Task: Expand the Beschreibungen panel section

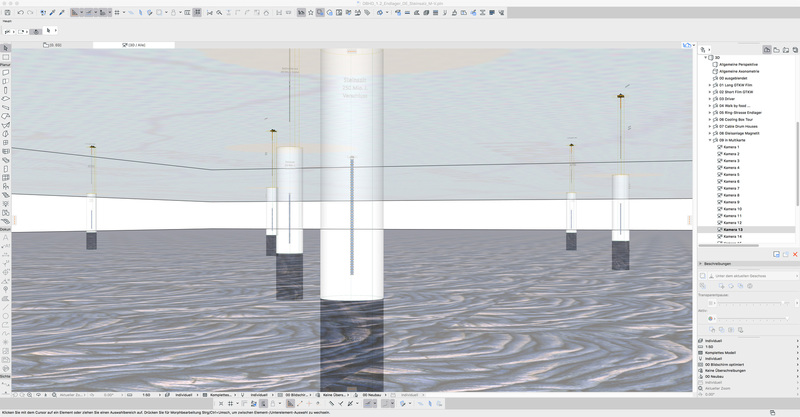Action: coord(700,264)
